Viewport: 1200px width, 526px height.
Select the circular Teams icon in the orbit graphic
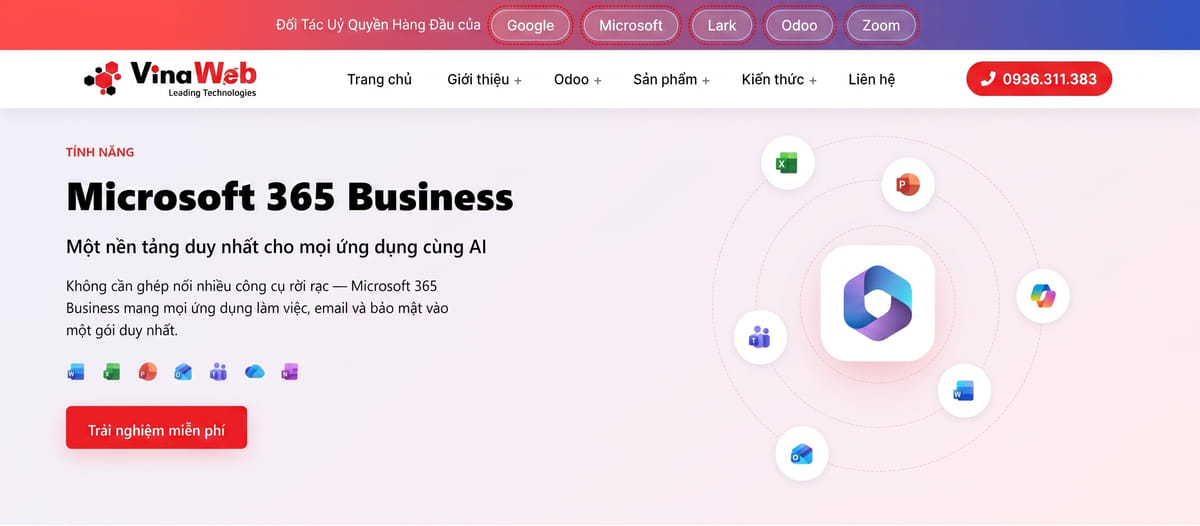point(760,337)
